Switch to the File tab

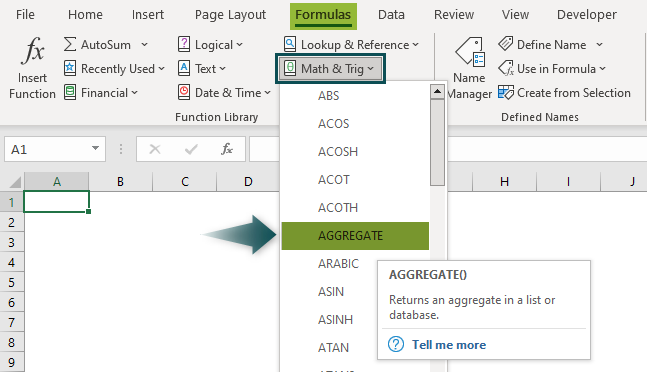[25, 14]
